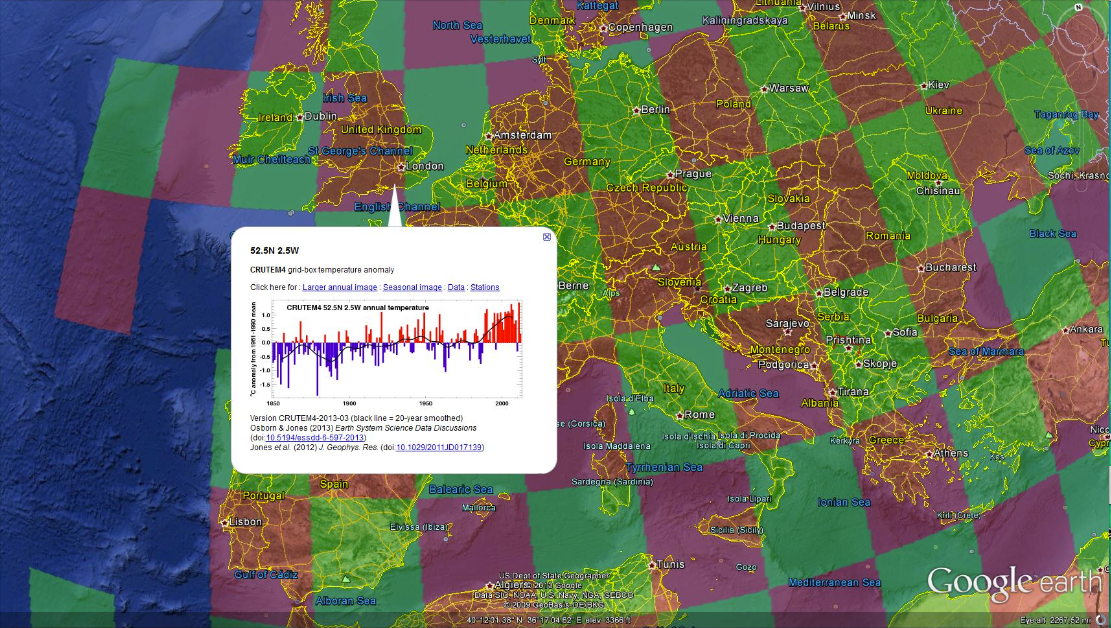Follow the 10.1029/2011JD017139 DOI link
Image resolution: width=1111 pixels, height=628 pixels.
coord(439,447)
